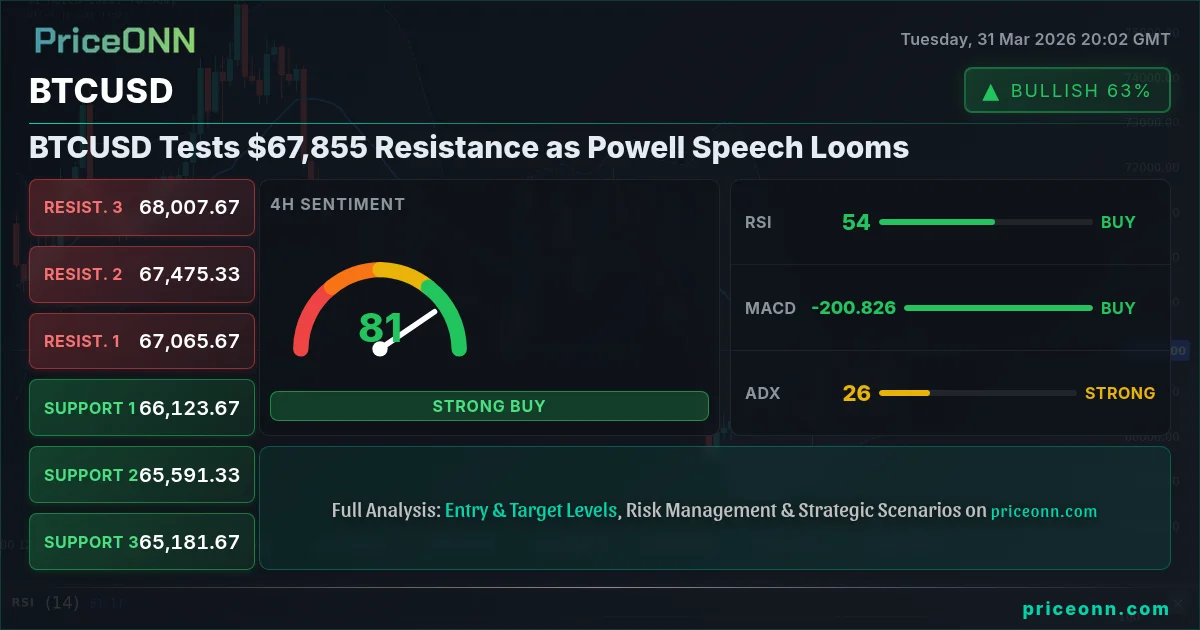Image resolution: width=1200 pixels, height=630 pixels.
Task: Click the PriceONN logo
Action: pos(115,40)
